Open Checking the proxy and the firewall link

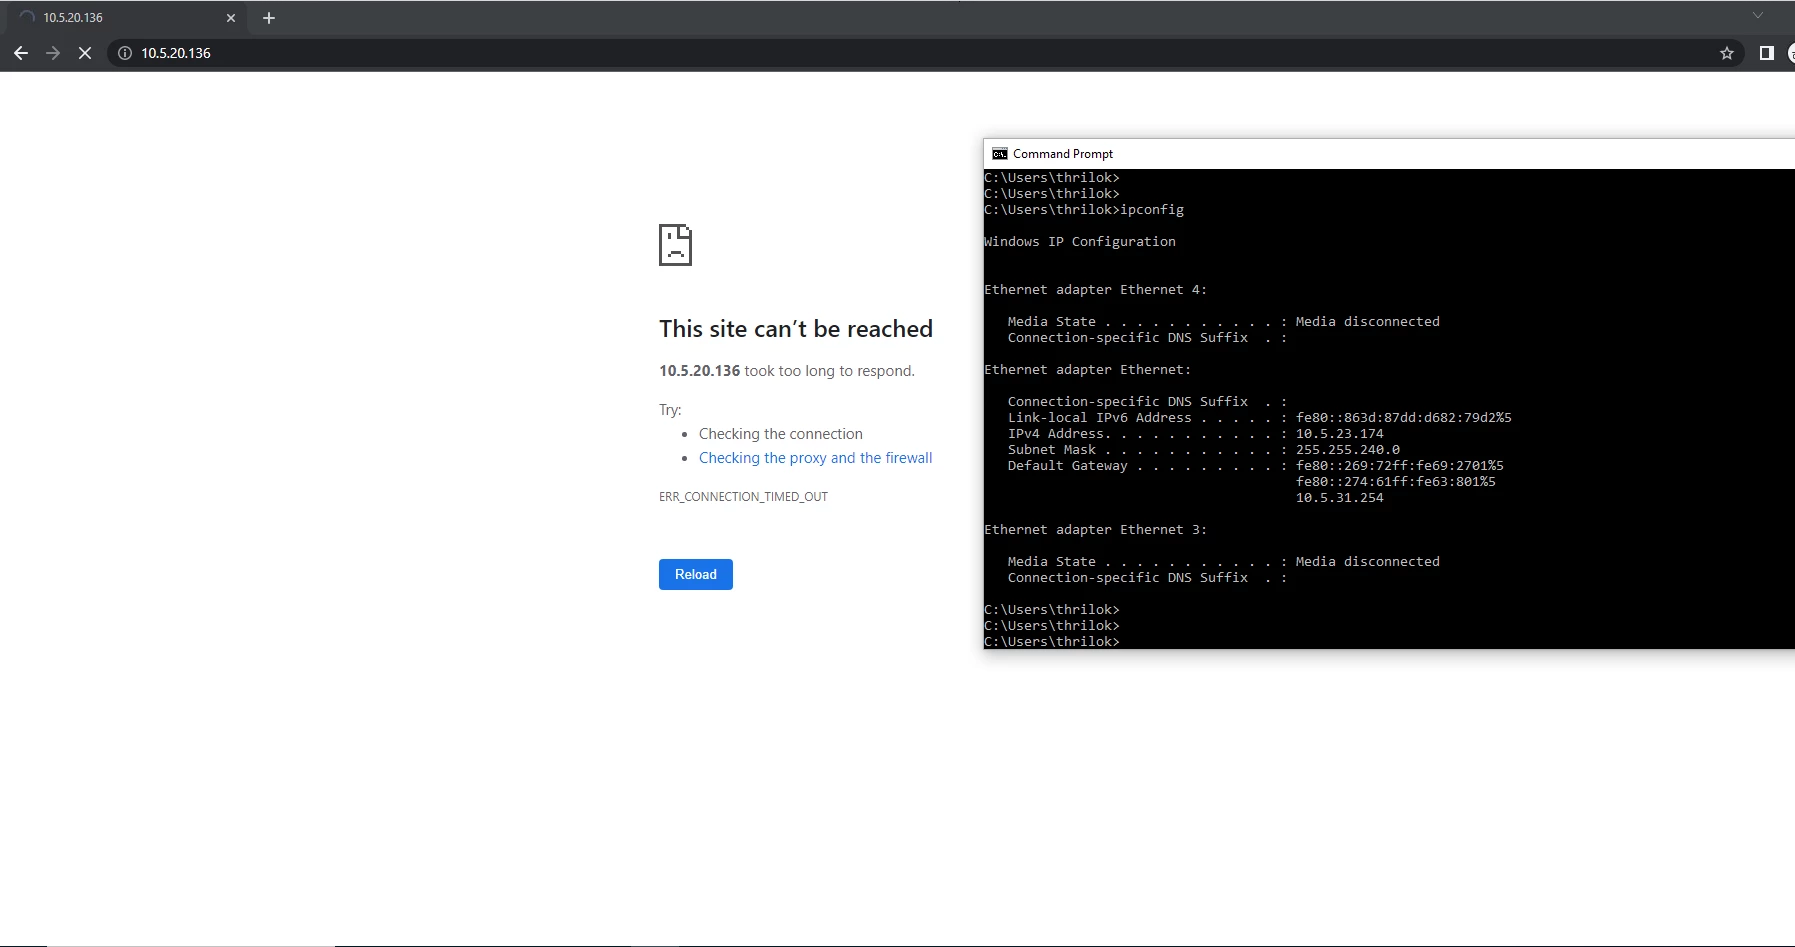[815, 458]
